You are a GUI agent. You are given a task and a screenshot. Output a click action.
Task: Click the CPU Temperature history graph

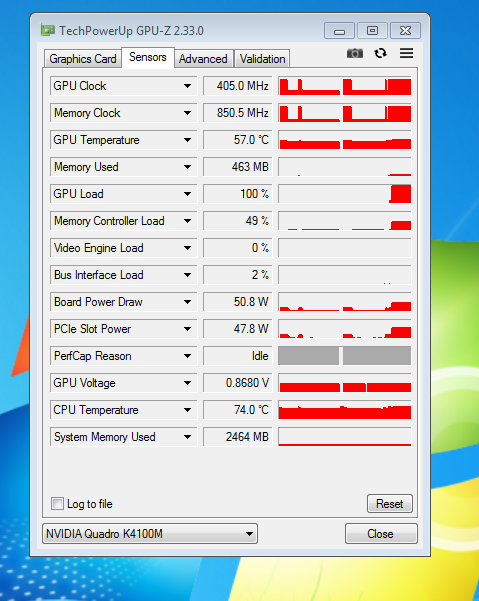345,410
